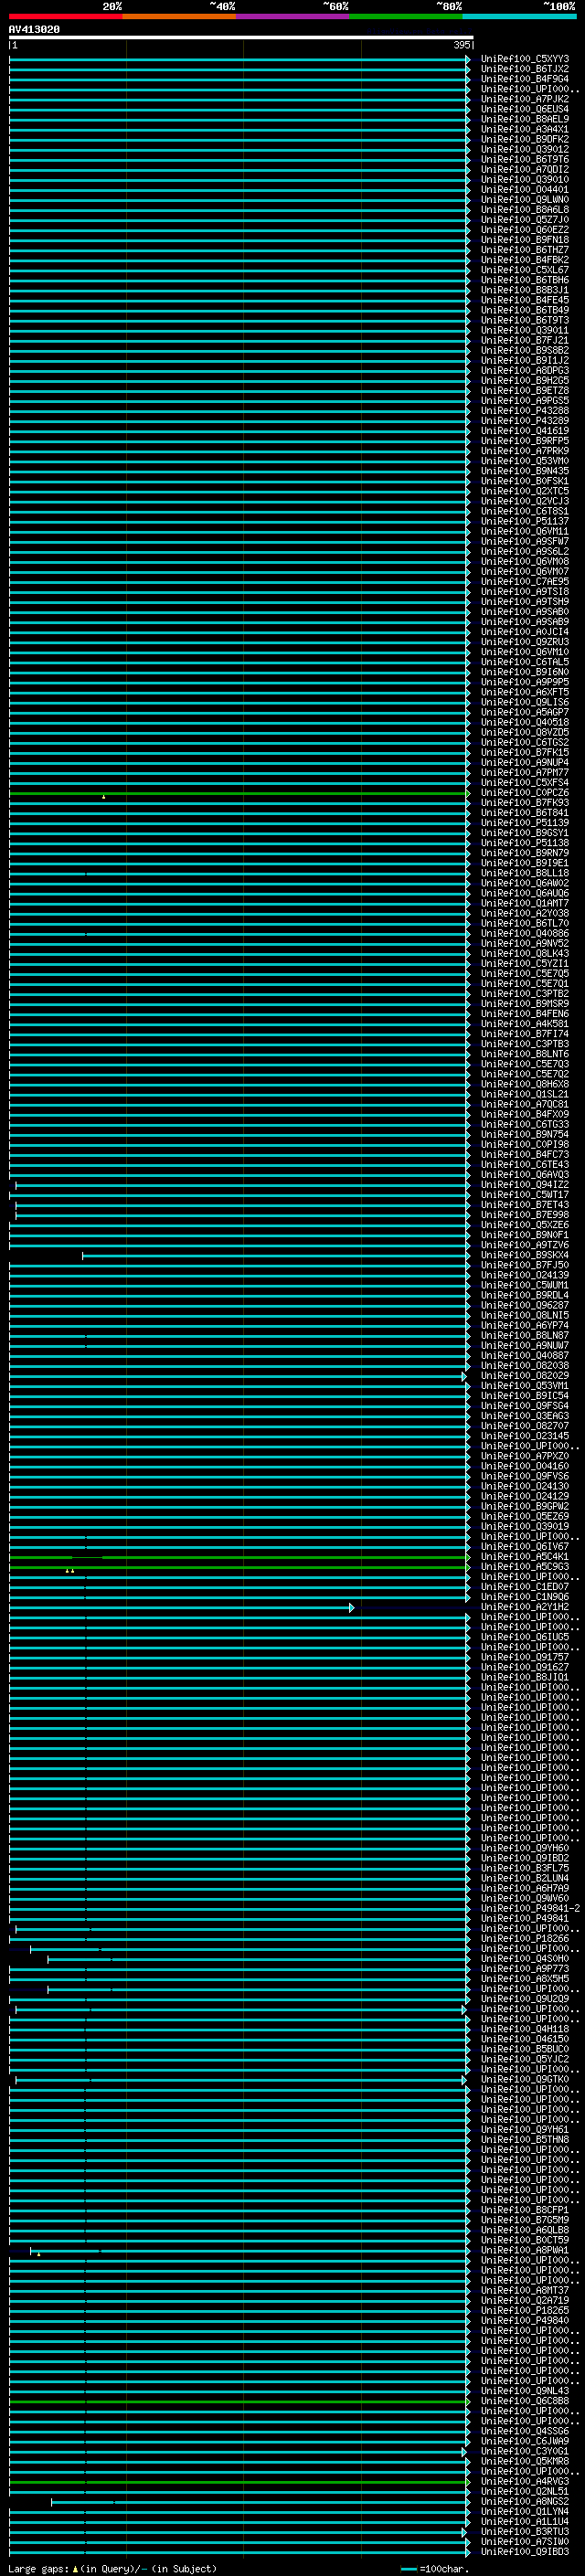Viewport: 585px width, 2576px height.
Task: Select the UniRef100_Q6IV67 label
Action: coord(525,1547)
